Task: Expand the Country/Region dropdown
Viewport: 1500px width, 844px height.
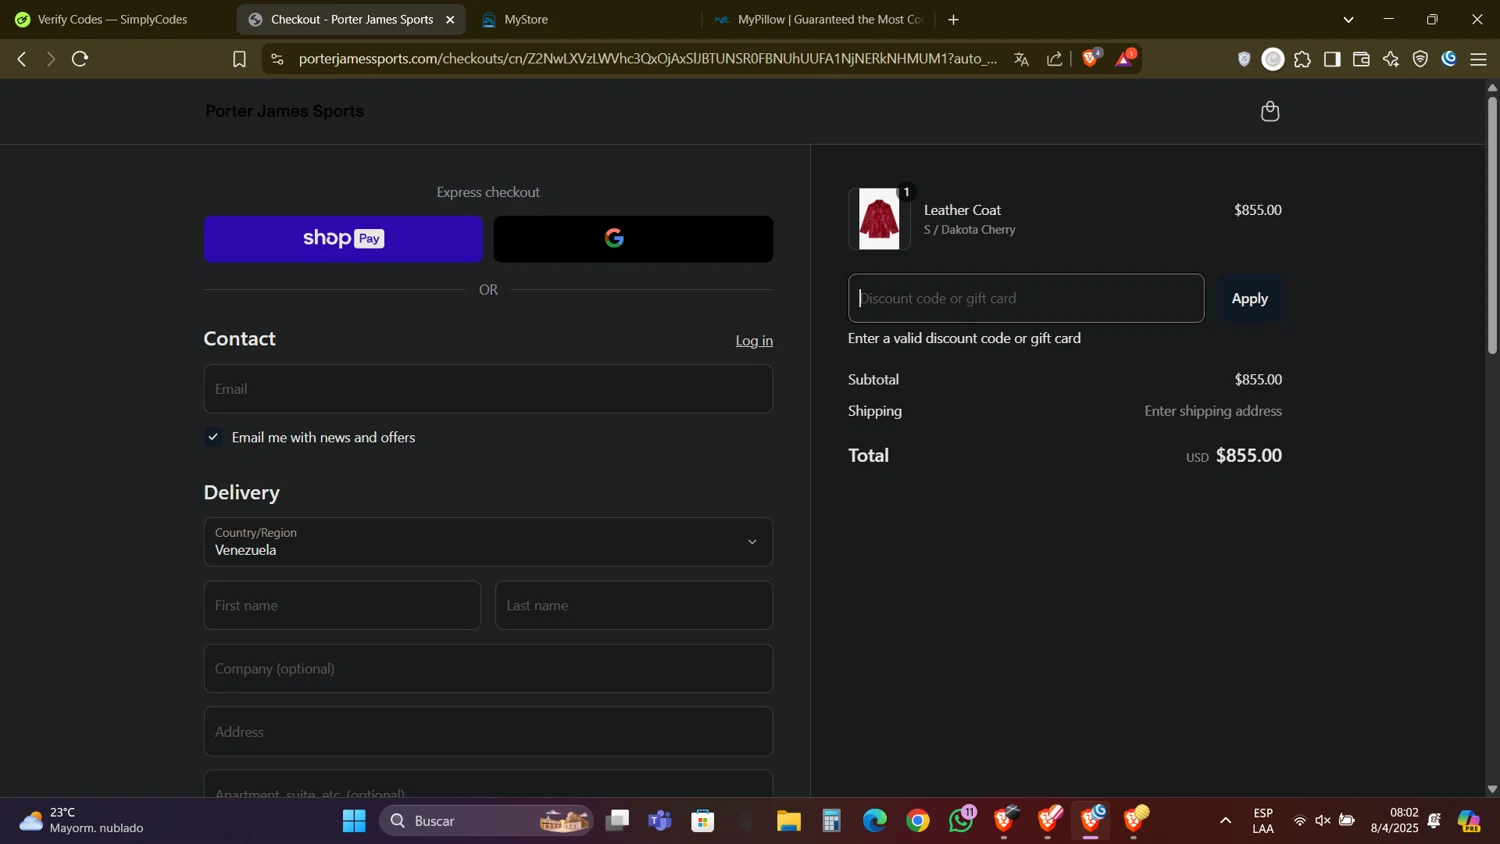Action: pyautogui.click(x=488, y=542)
